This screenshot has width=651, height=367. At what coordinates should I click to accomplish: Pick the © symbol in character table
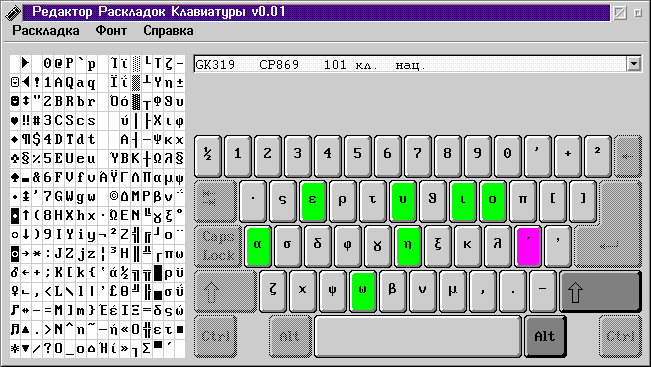tap(114, 197)
